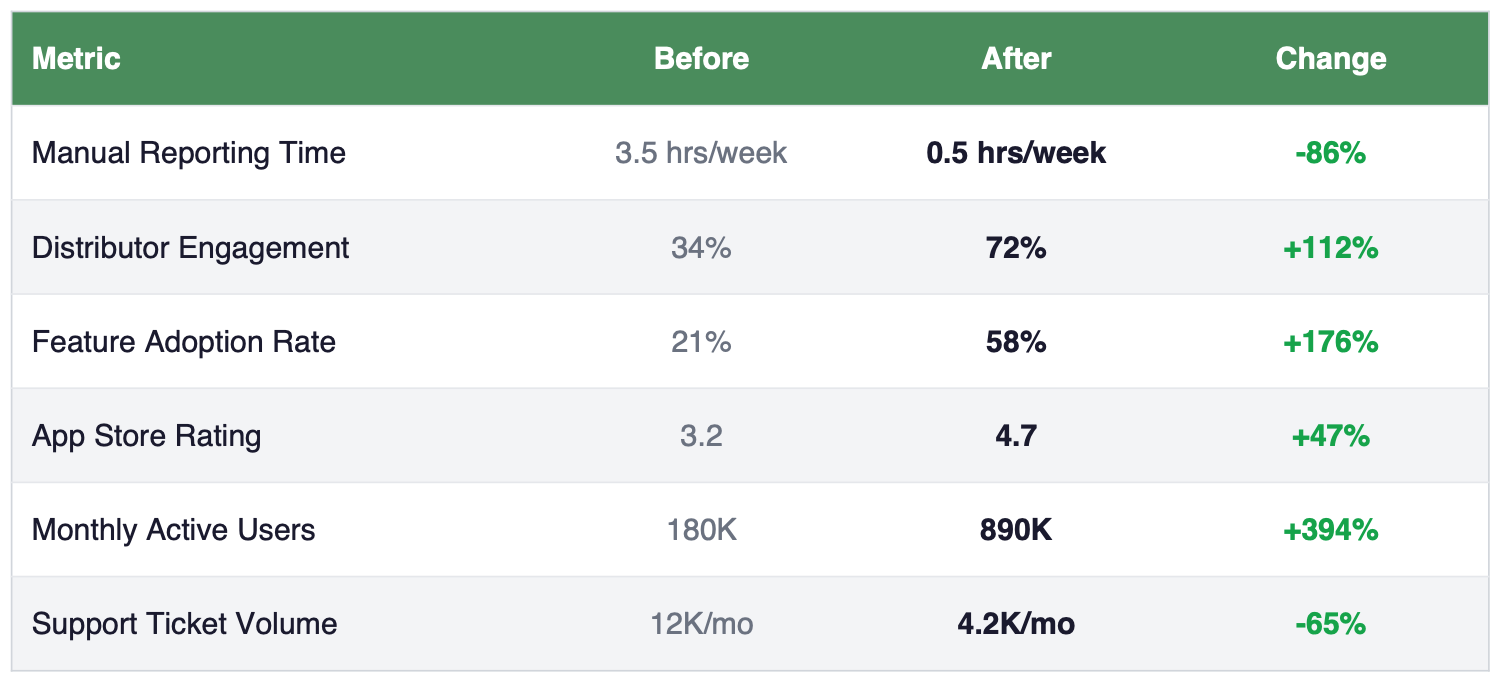
Task: Select the Manual Reporting Time row label
Action: tap(189, 153)
